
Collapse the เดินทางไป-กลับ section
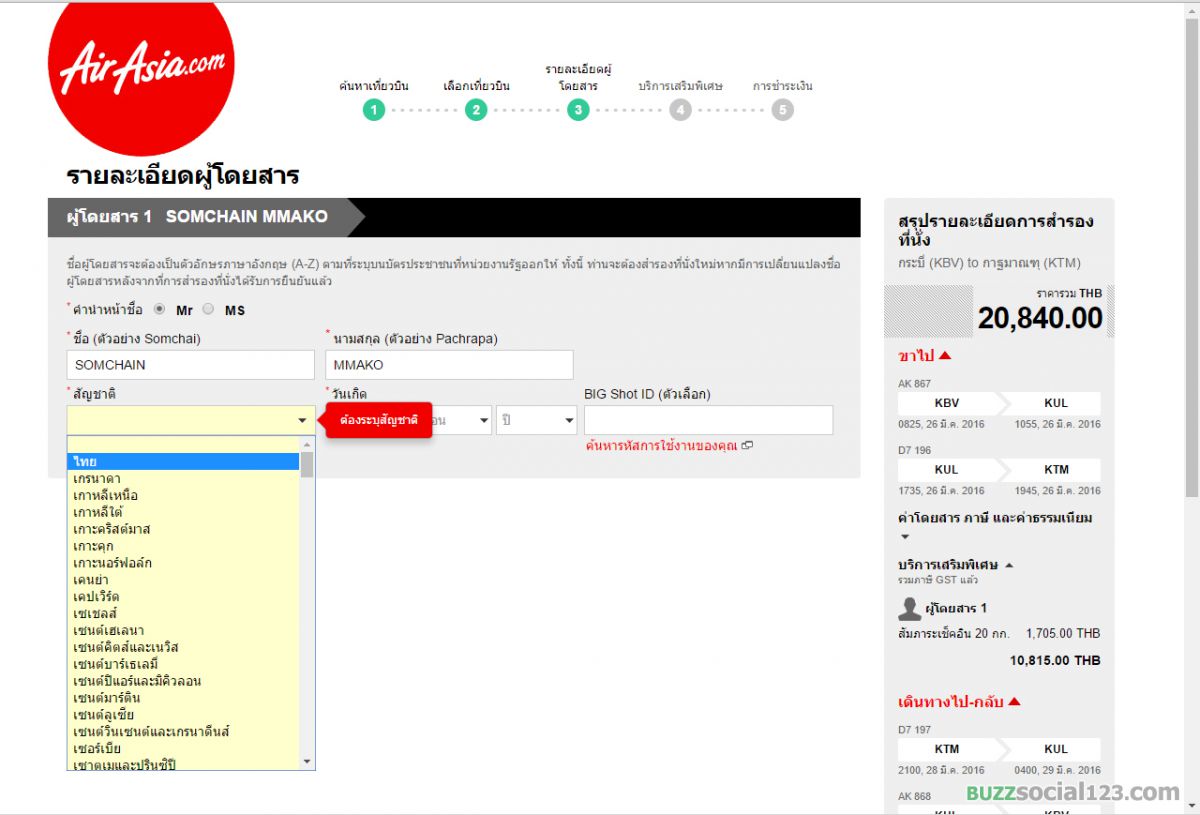coord(1013,702)
